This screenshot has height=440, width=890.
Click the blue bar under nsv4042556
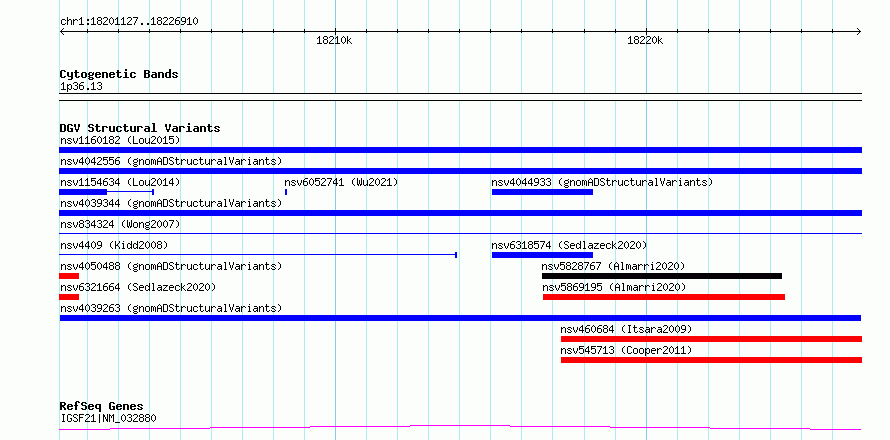click(x=460, y=171)
